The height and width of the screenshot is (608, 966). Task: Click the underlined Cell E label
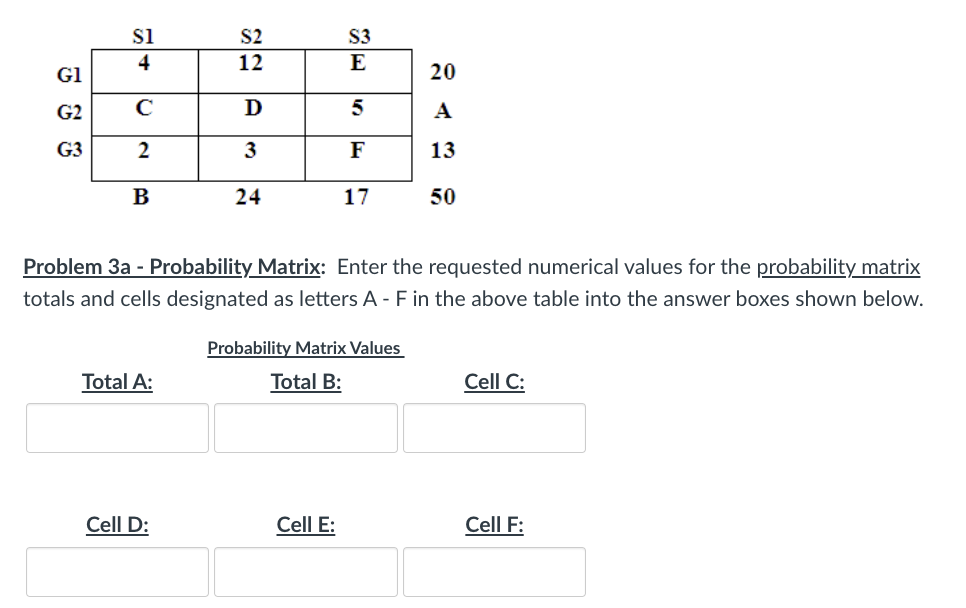click(x=305, y=524)
